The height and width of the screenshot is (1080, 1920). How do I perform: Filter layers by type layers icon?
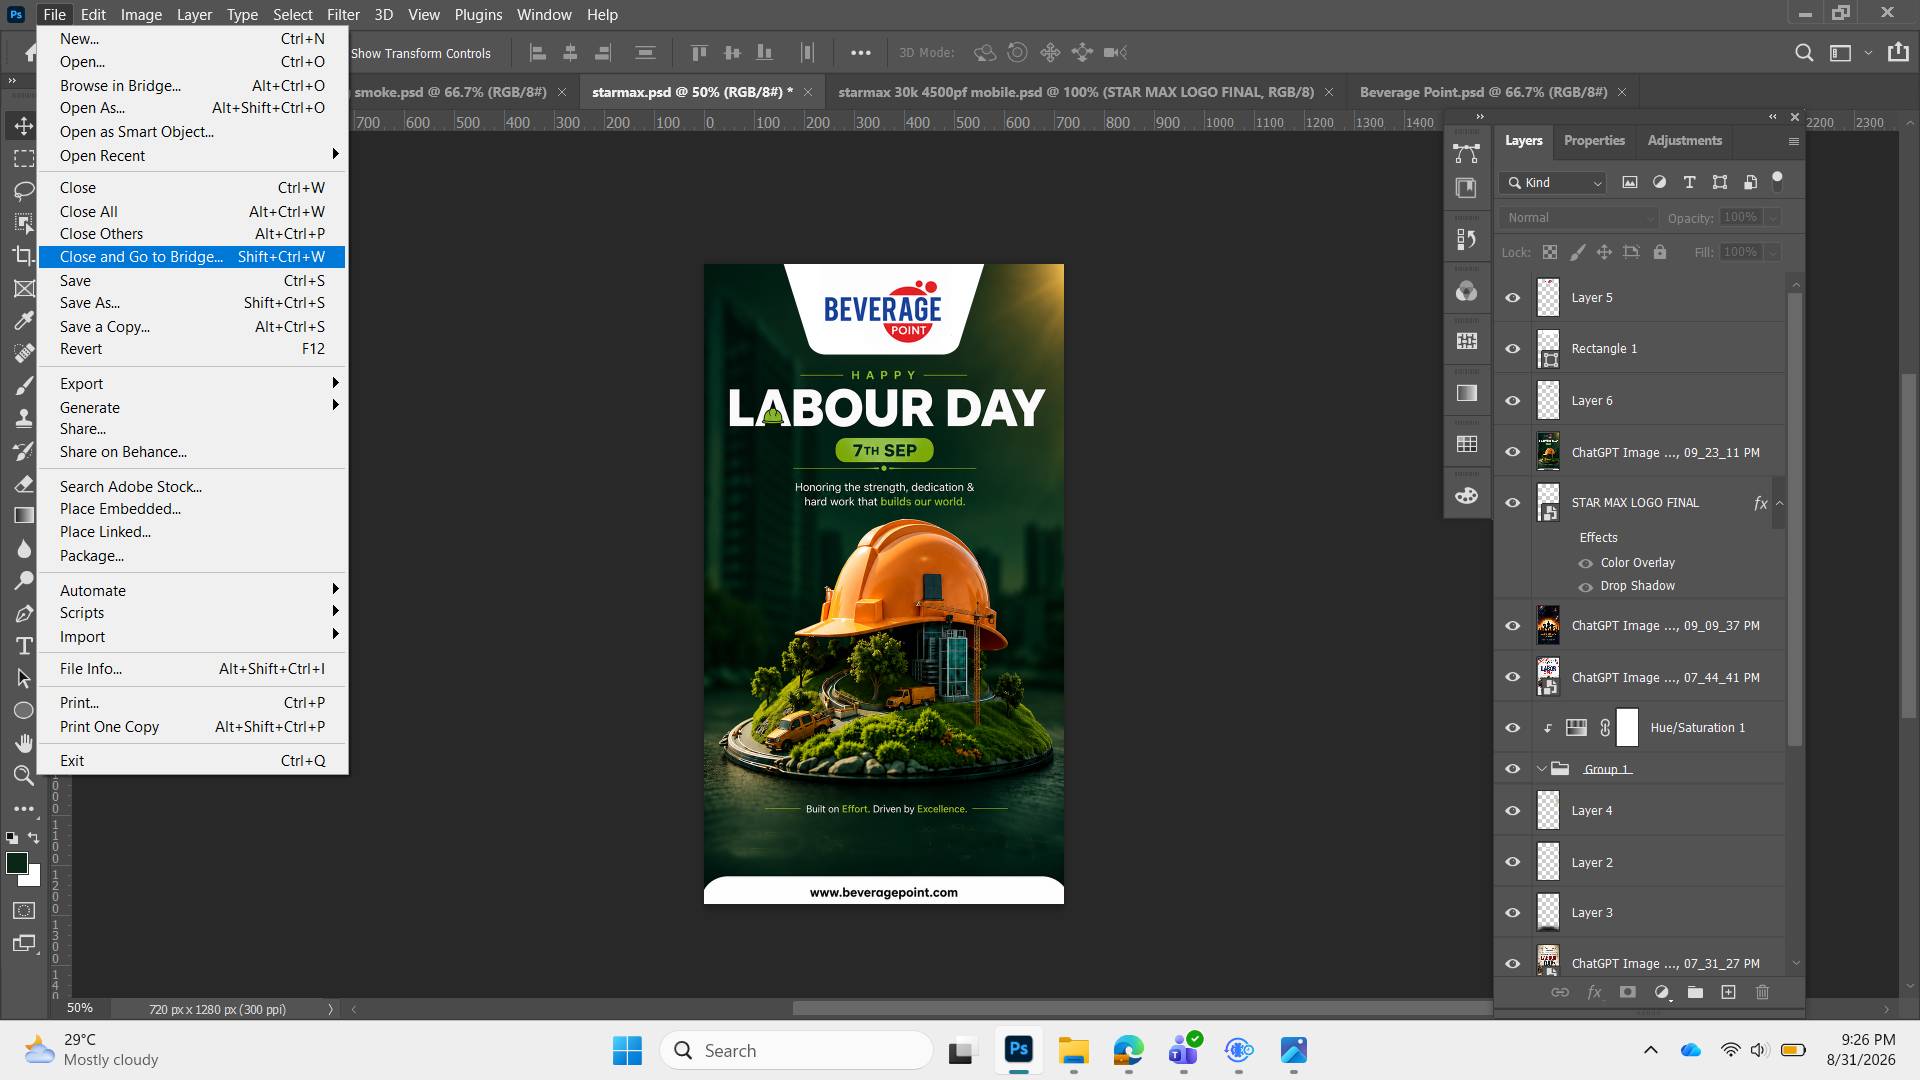coord(1689,182)
